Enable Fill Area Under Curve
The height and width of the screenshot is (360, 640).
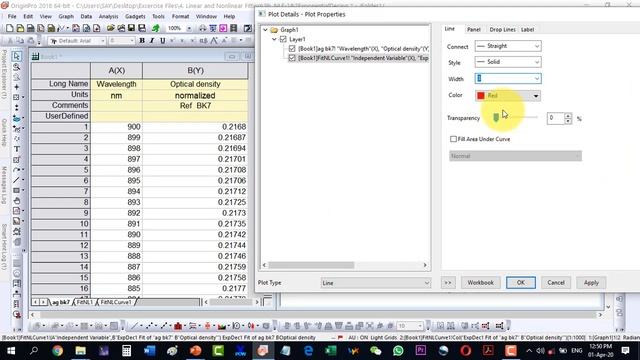[453, 139]
